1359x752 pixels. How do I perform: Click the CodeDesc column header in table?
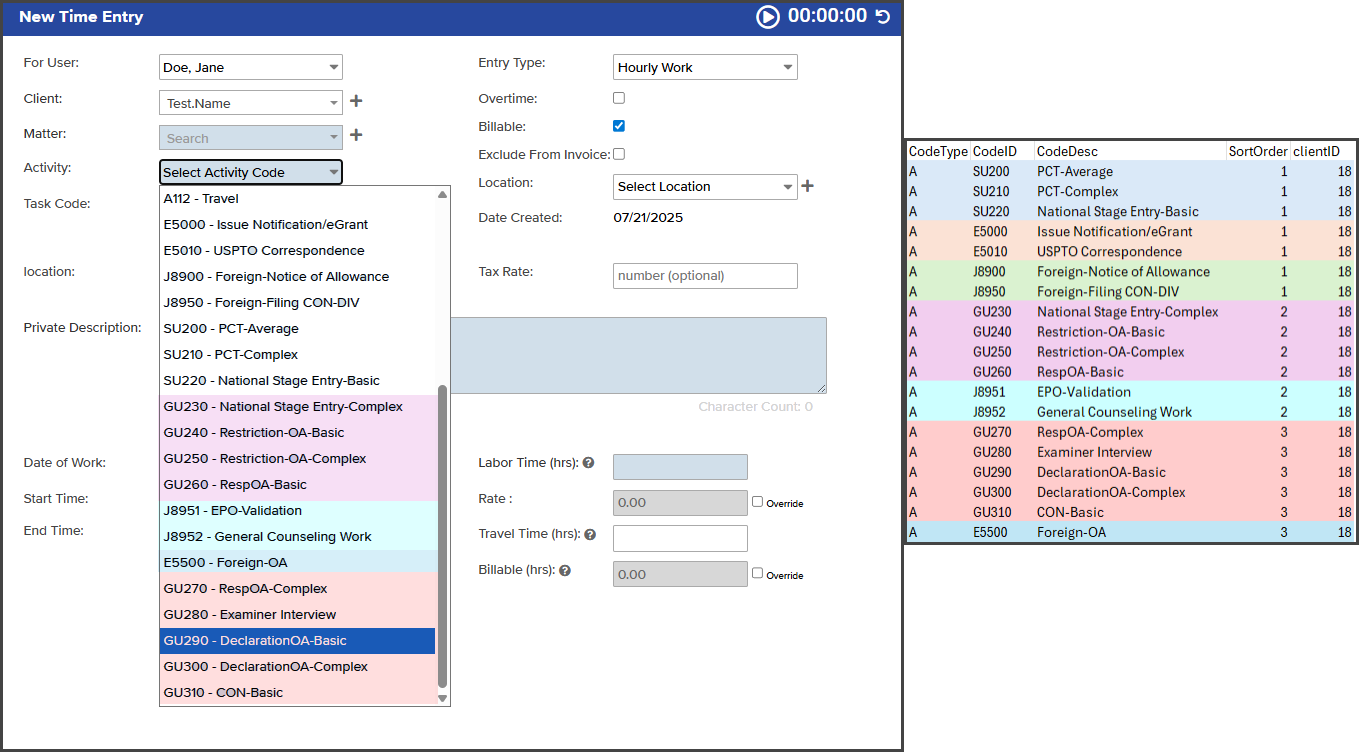(x=1067, y=151)
